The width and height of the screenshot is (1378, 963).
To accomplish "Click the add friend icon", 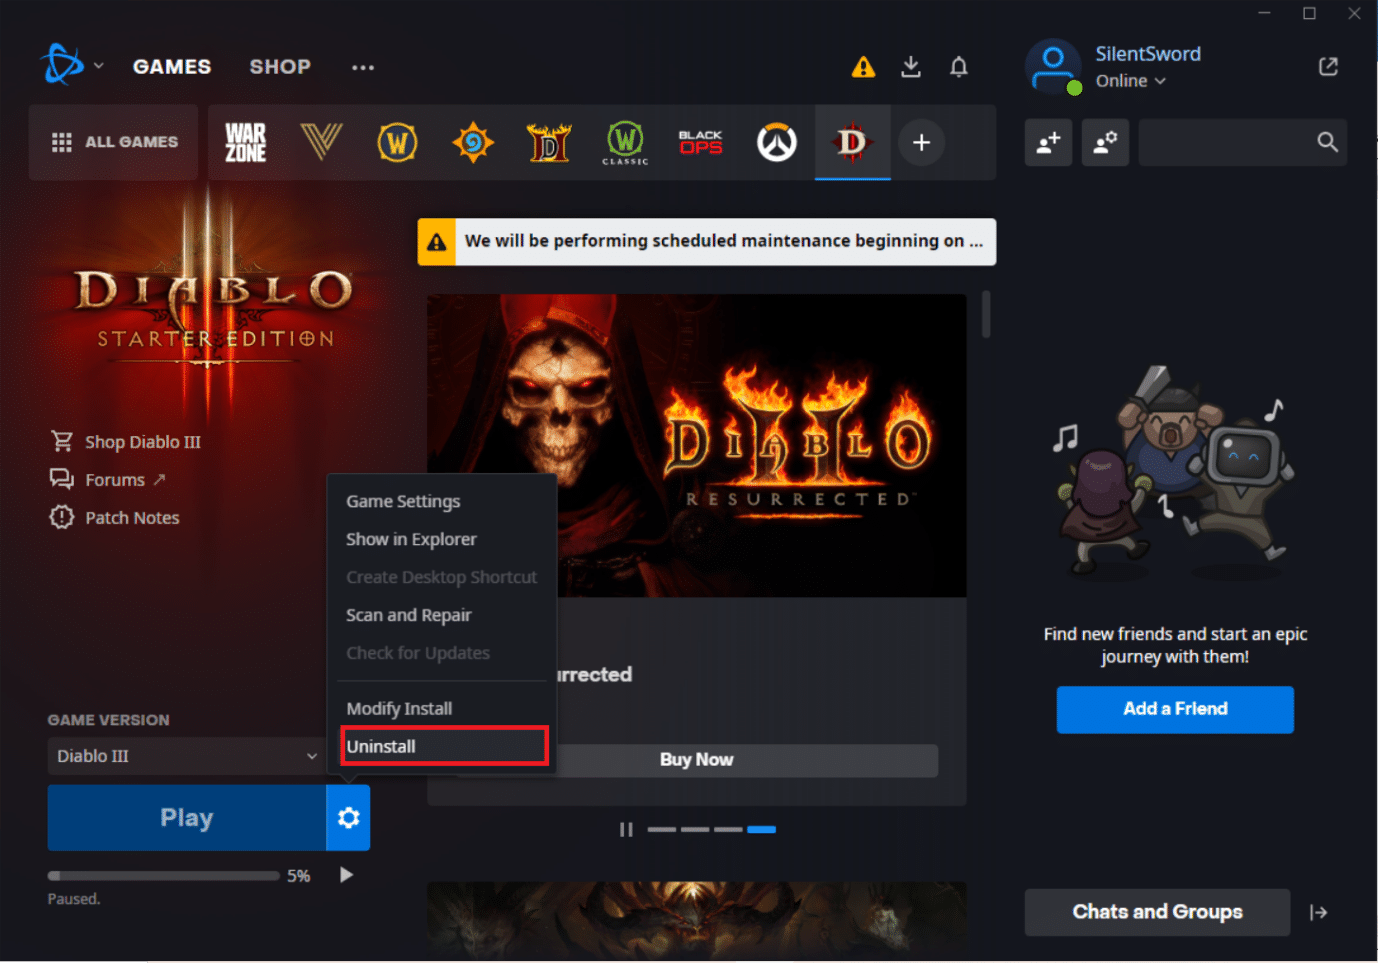I will 1049,142.
